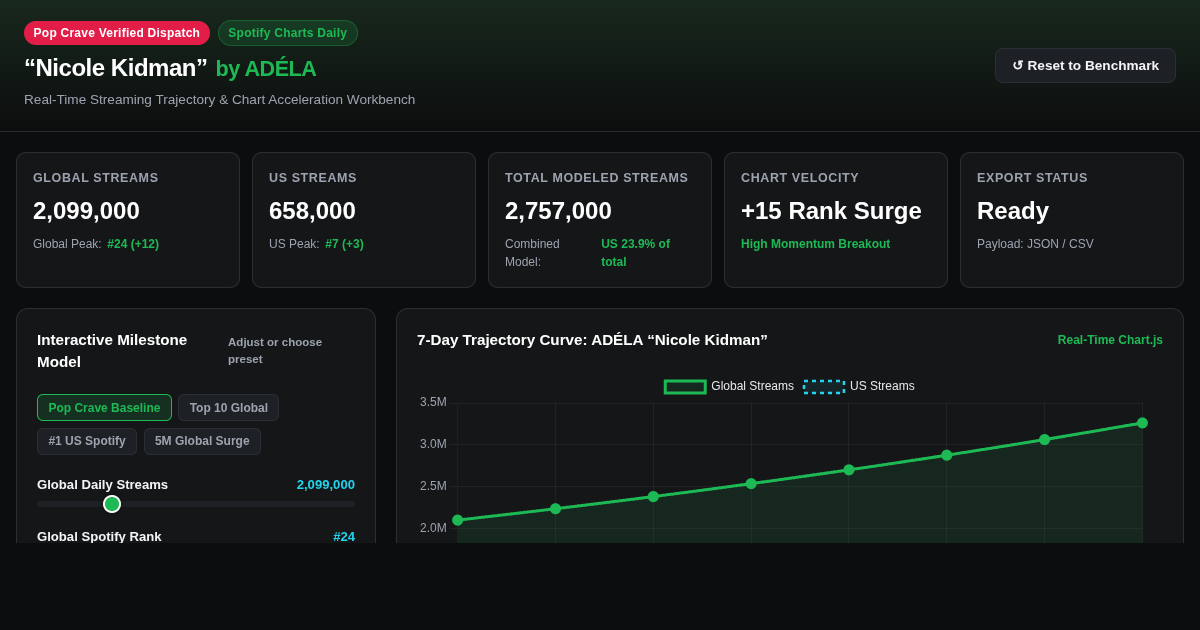Click the Global Spotify Rank #24 value
1200x630 pixels.
(x=344, y=537)
